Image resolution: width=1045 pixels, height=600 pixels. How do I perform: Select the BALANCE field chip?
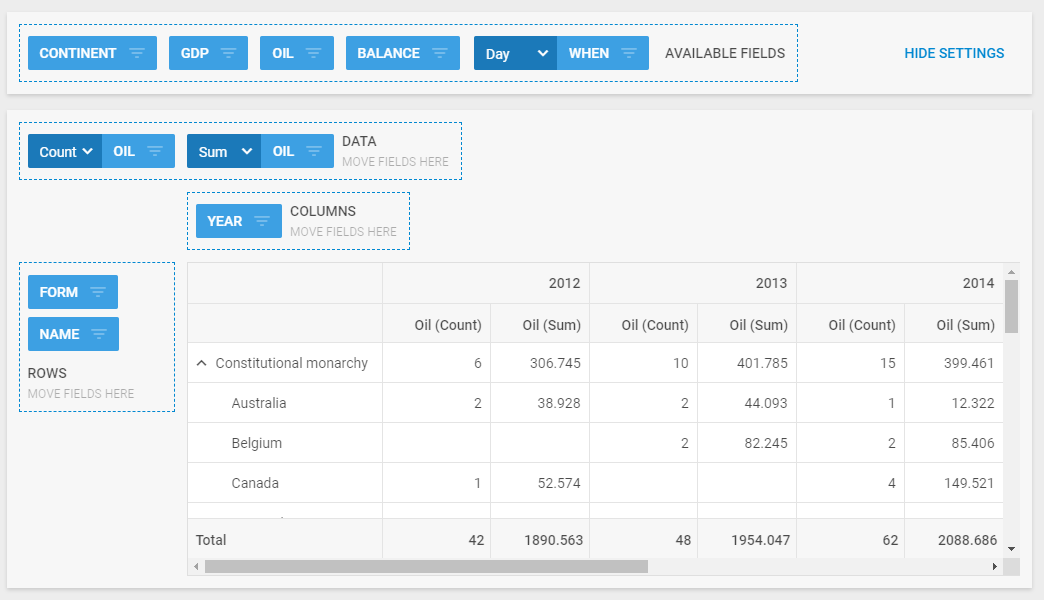coord(403,53)
